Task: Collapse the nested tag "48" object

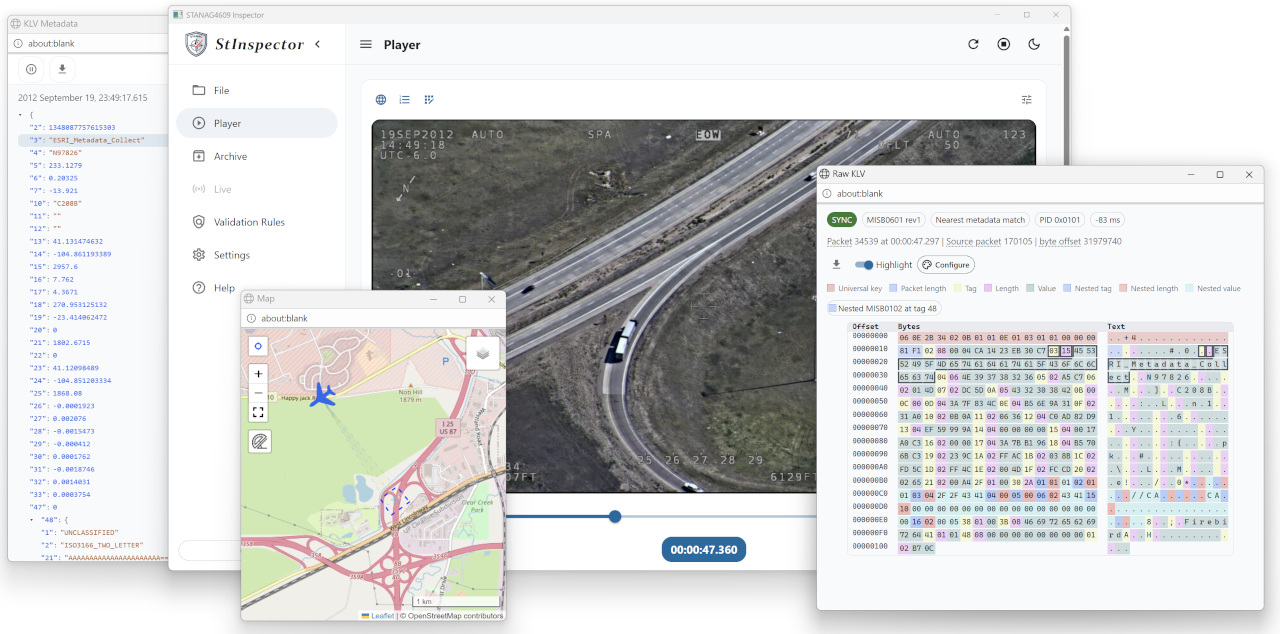Action: (30, 520)
